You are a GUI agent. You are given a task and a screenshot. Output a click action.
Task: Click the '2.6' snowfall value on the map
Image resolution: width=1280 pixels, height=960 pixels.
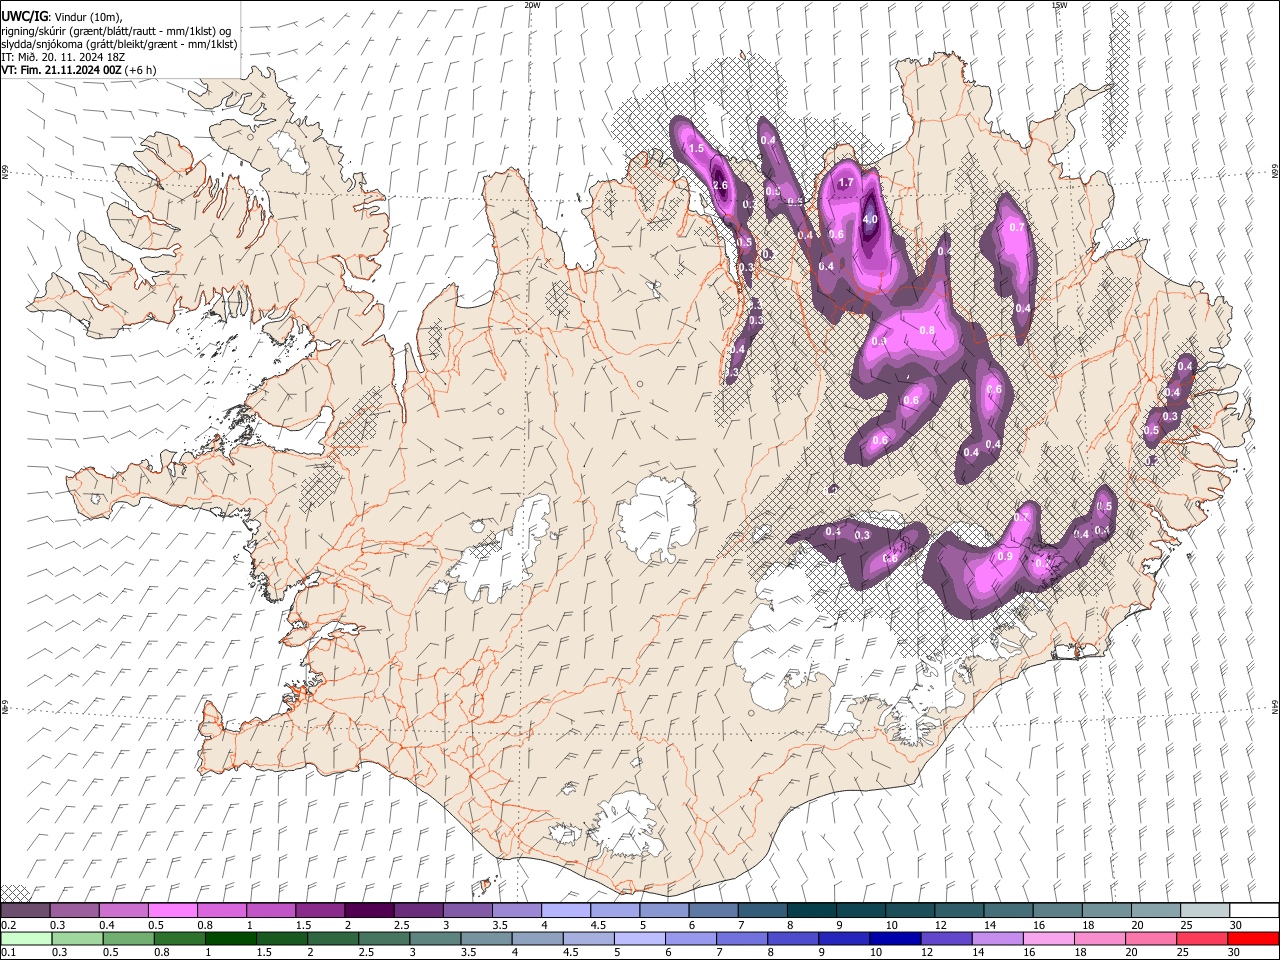point(719,186)
